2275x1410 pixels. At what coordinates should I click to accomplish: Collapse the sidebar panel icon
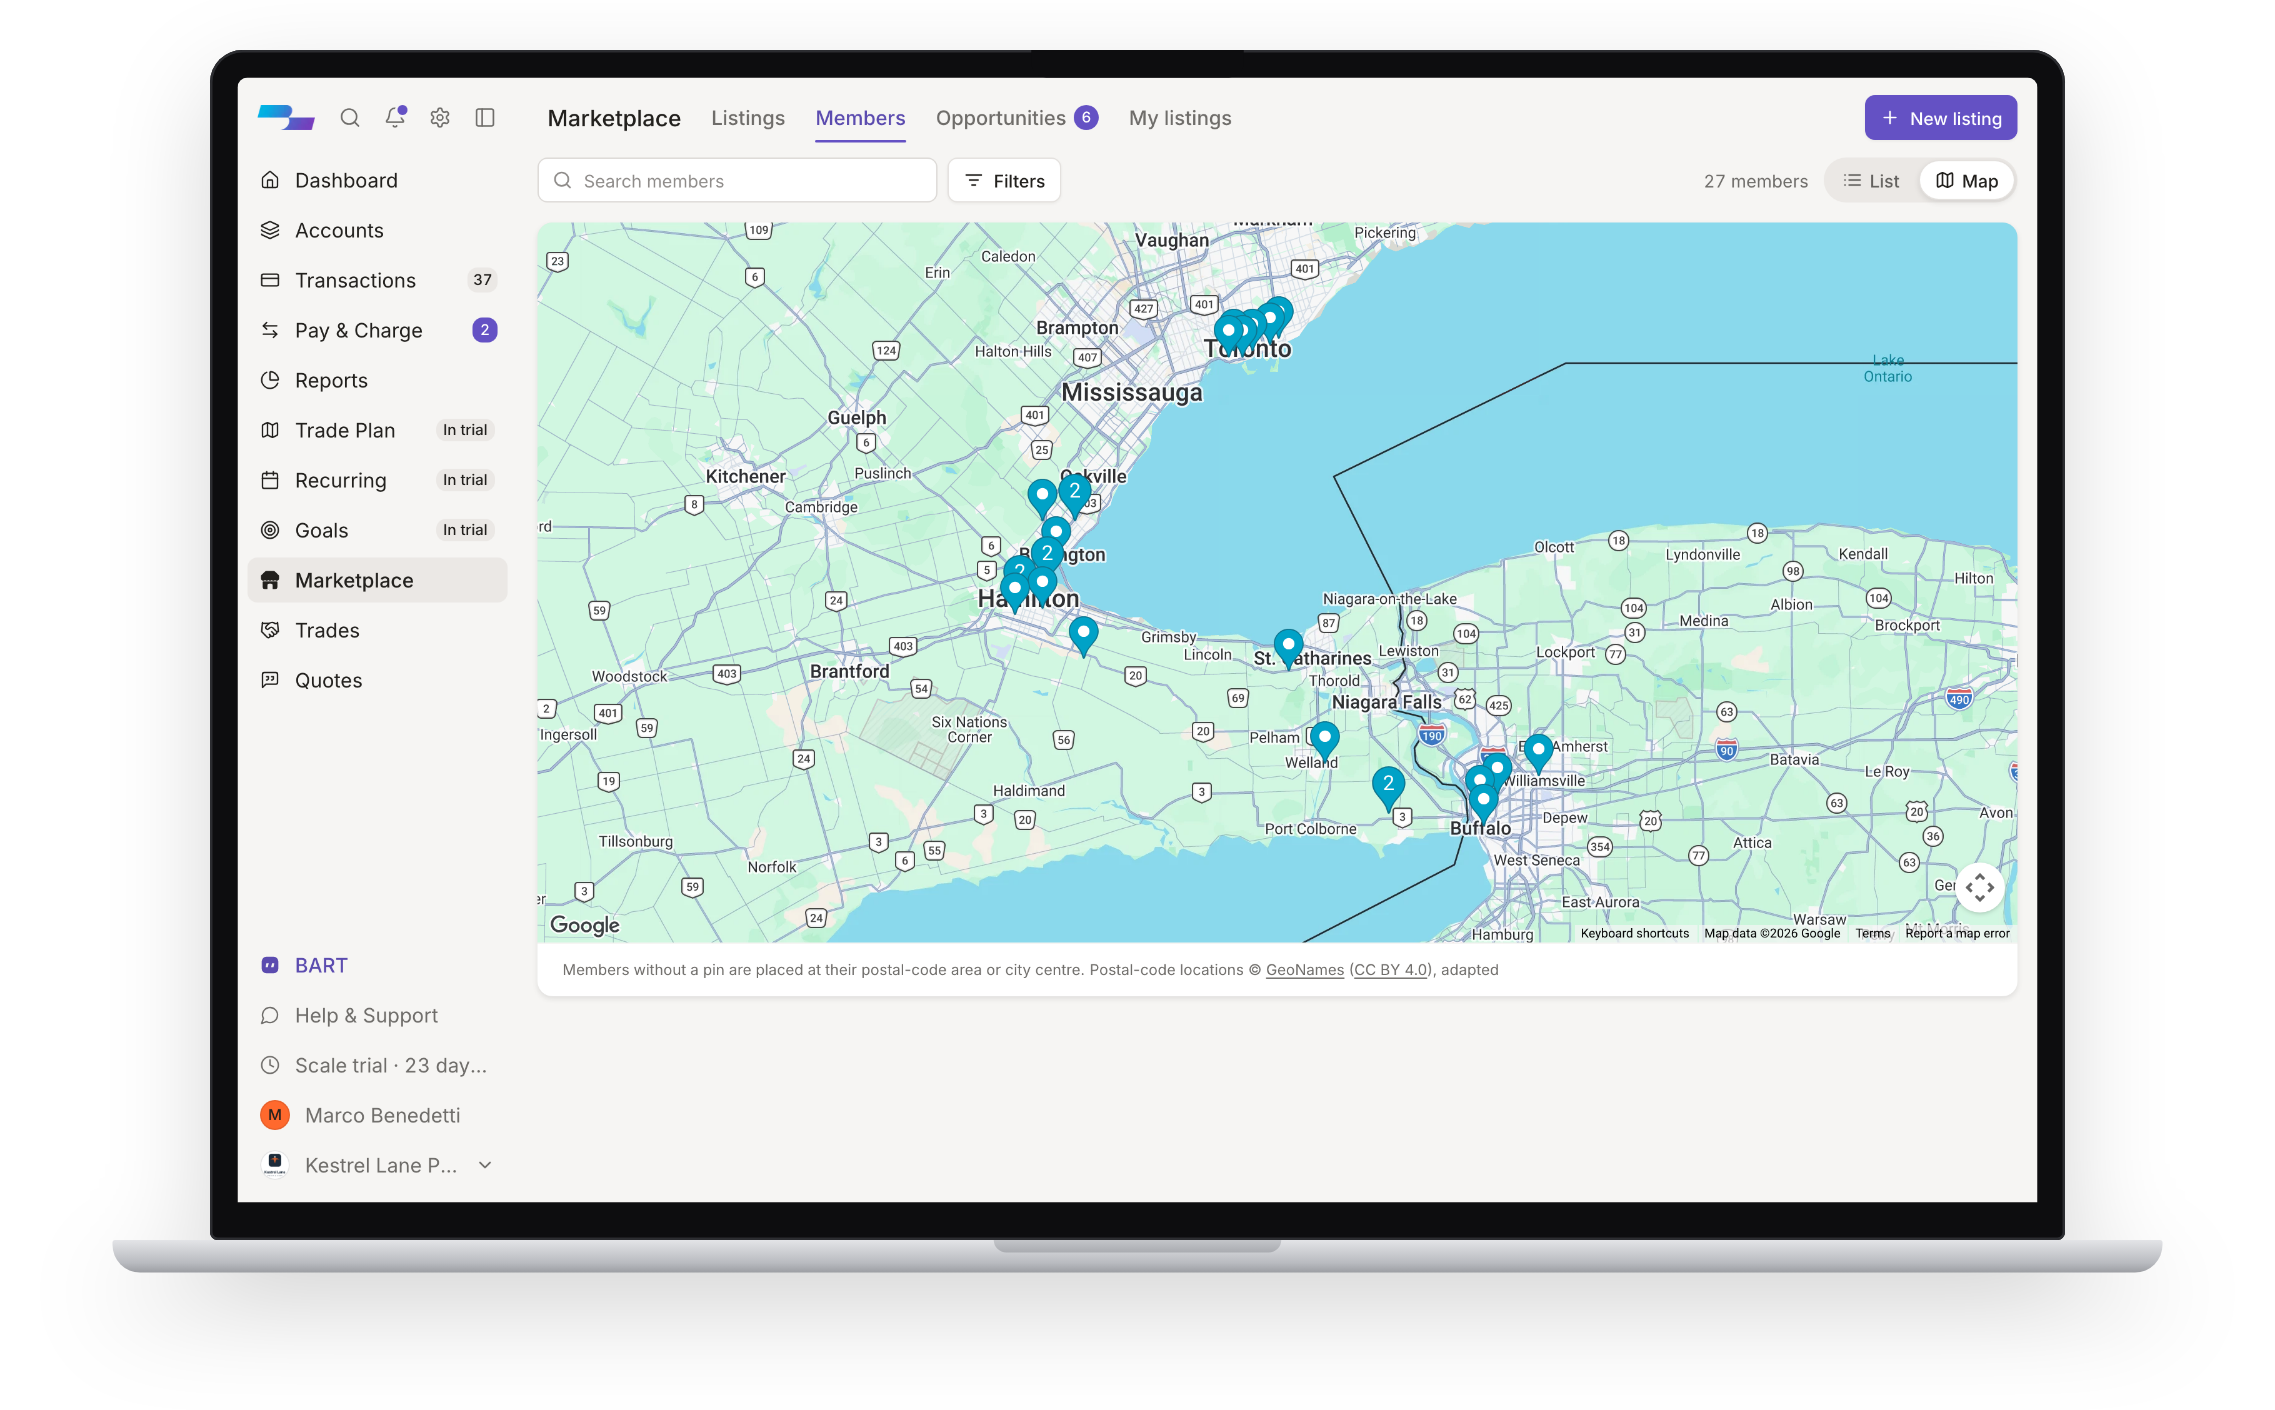[485, 118]
